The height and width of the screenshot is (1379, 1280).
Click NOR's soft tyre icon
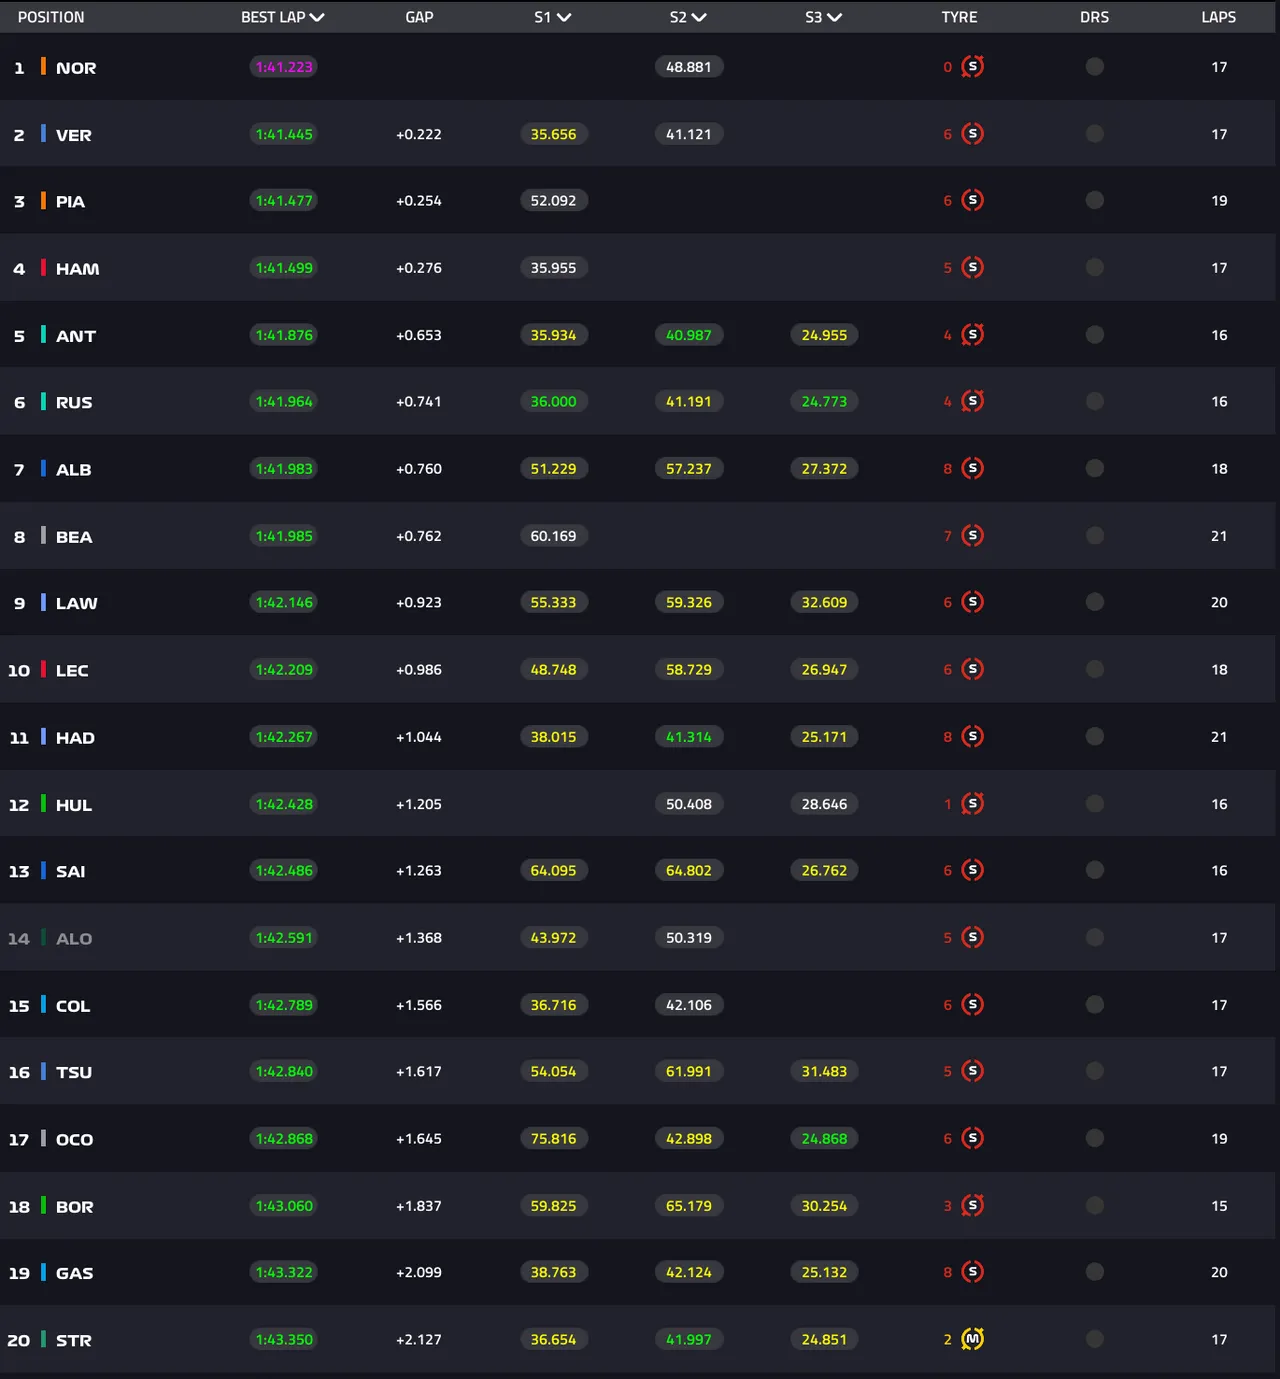tap(972, 67)
